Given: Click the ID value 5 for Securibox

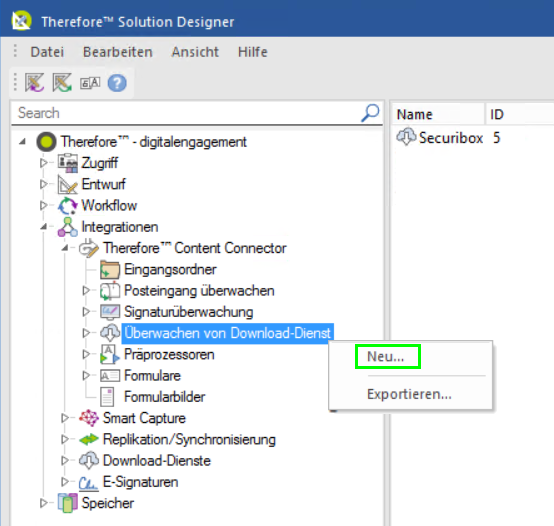Looking at the screenshot, I should [496, 137].
